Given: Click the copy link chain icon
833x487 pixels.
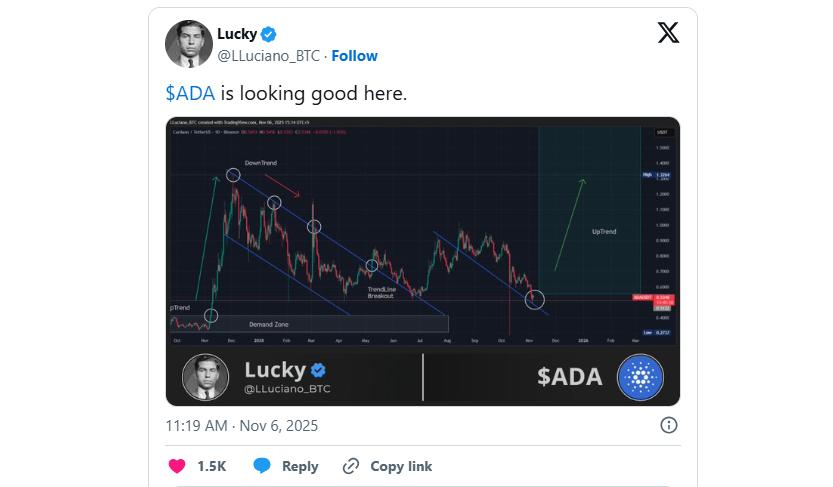Looking at the screenshot, I should (x=351, y=466).
